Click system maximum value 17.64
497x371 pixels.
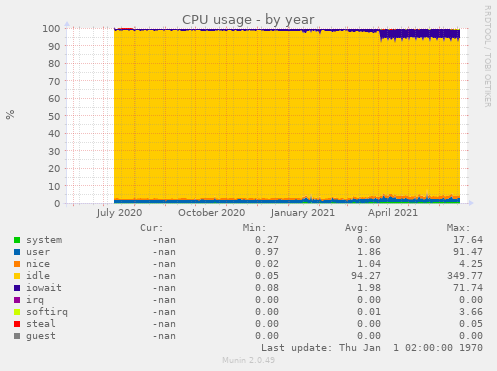click(x=468, y=240)
